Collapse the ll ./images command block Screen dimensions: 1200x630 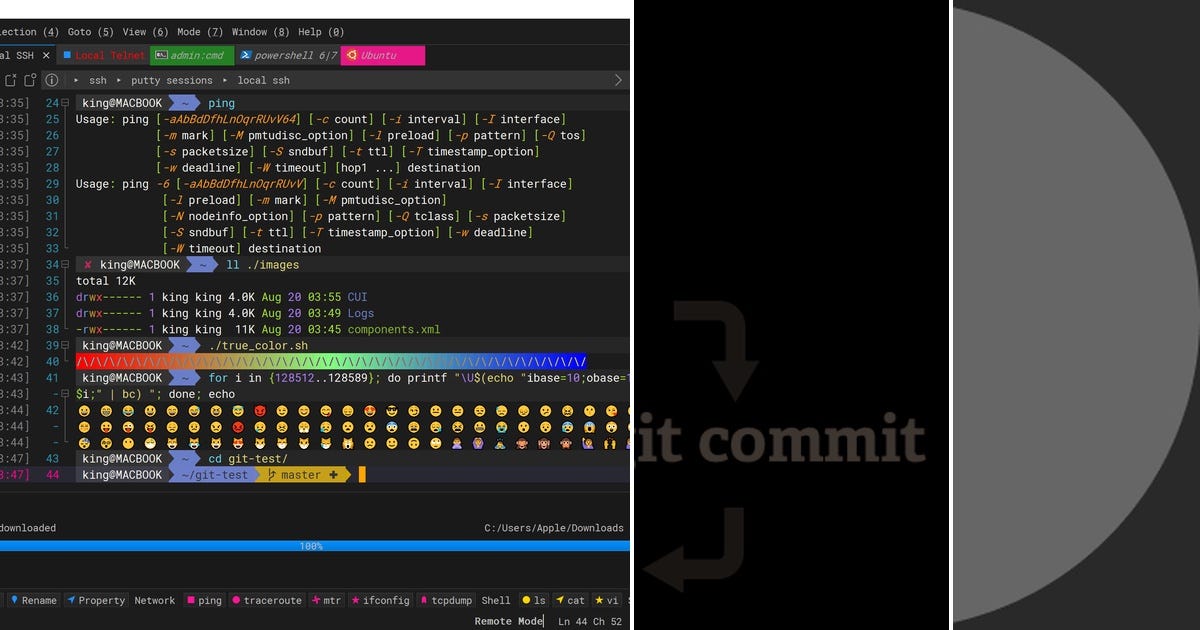[x=63, y=264]
